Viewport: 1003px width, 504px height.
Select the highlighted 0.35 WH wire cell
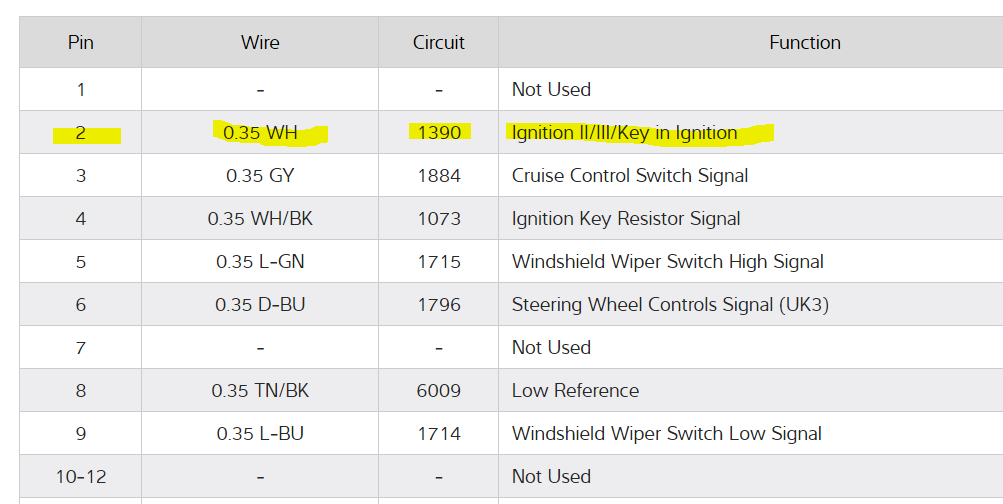click(260, 133)
